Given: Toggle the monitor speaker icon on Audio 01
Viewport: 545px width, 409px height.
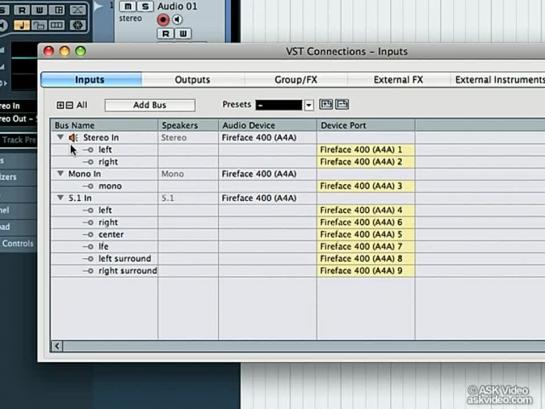Looking at the screenshot, I should 177,20.
